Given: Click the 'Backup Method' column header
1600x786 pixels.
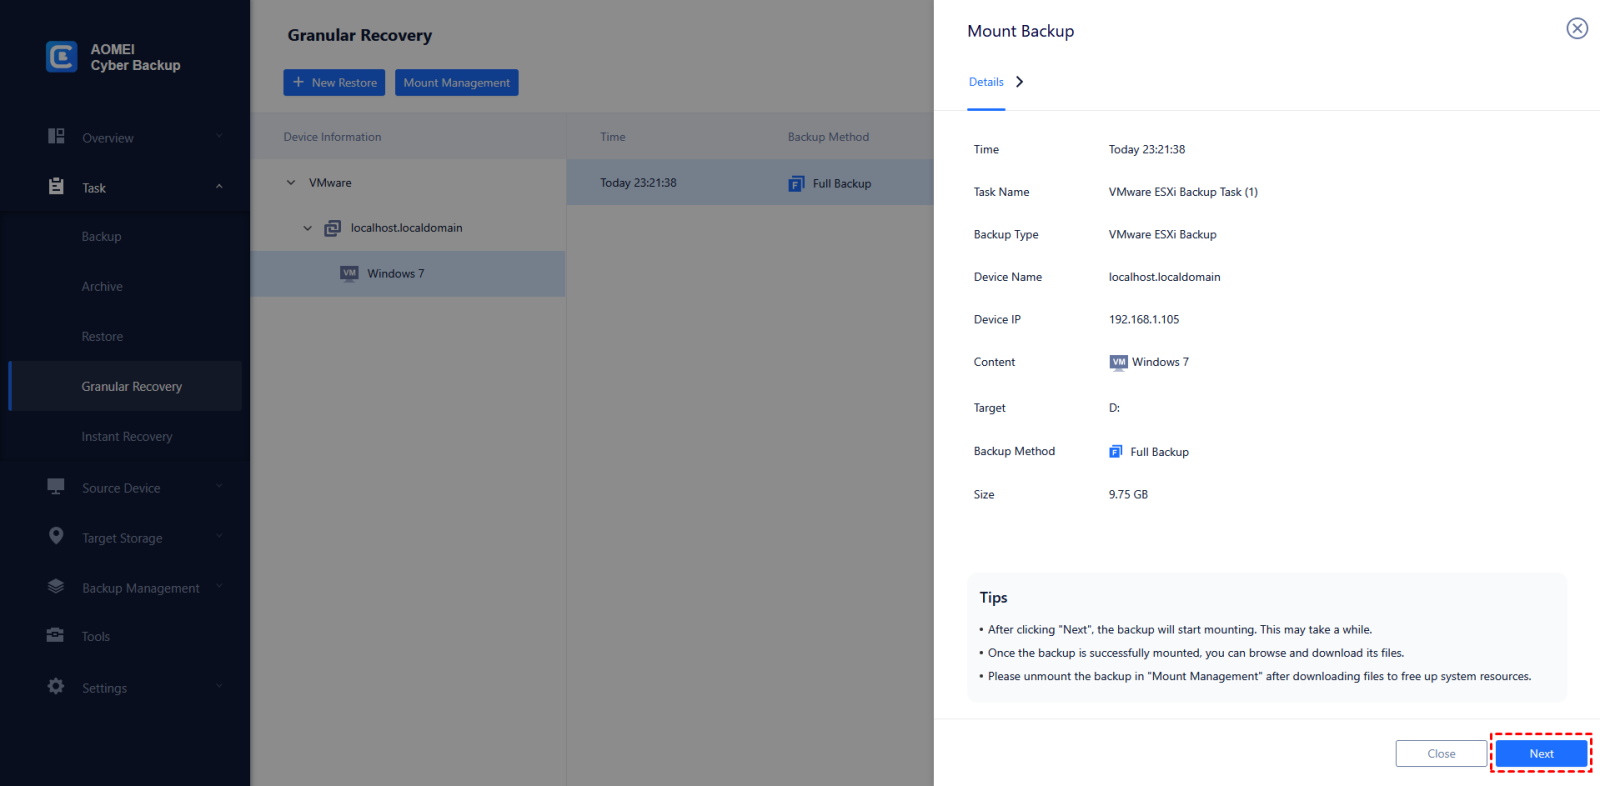Looking at the screenshot, I should point(828,137).
